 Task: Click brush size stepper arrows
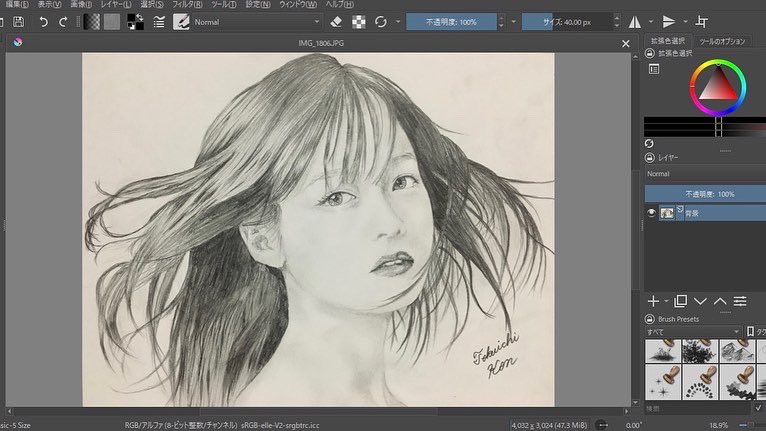617,22
